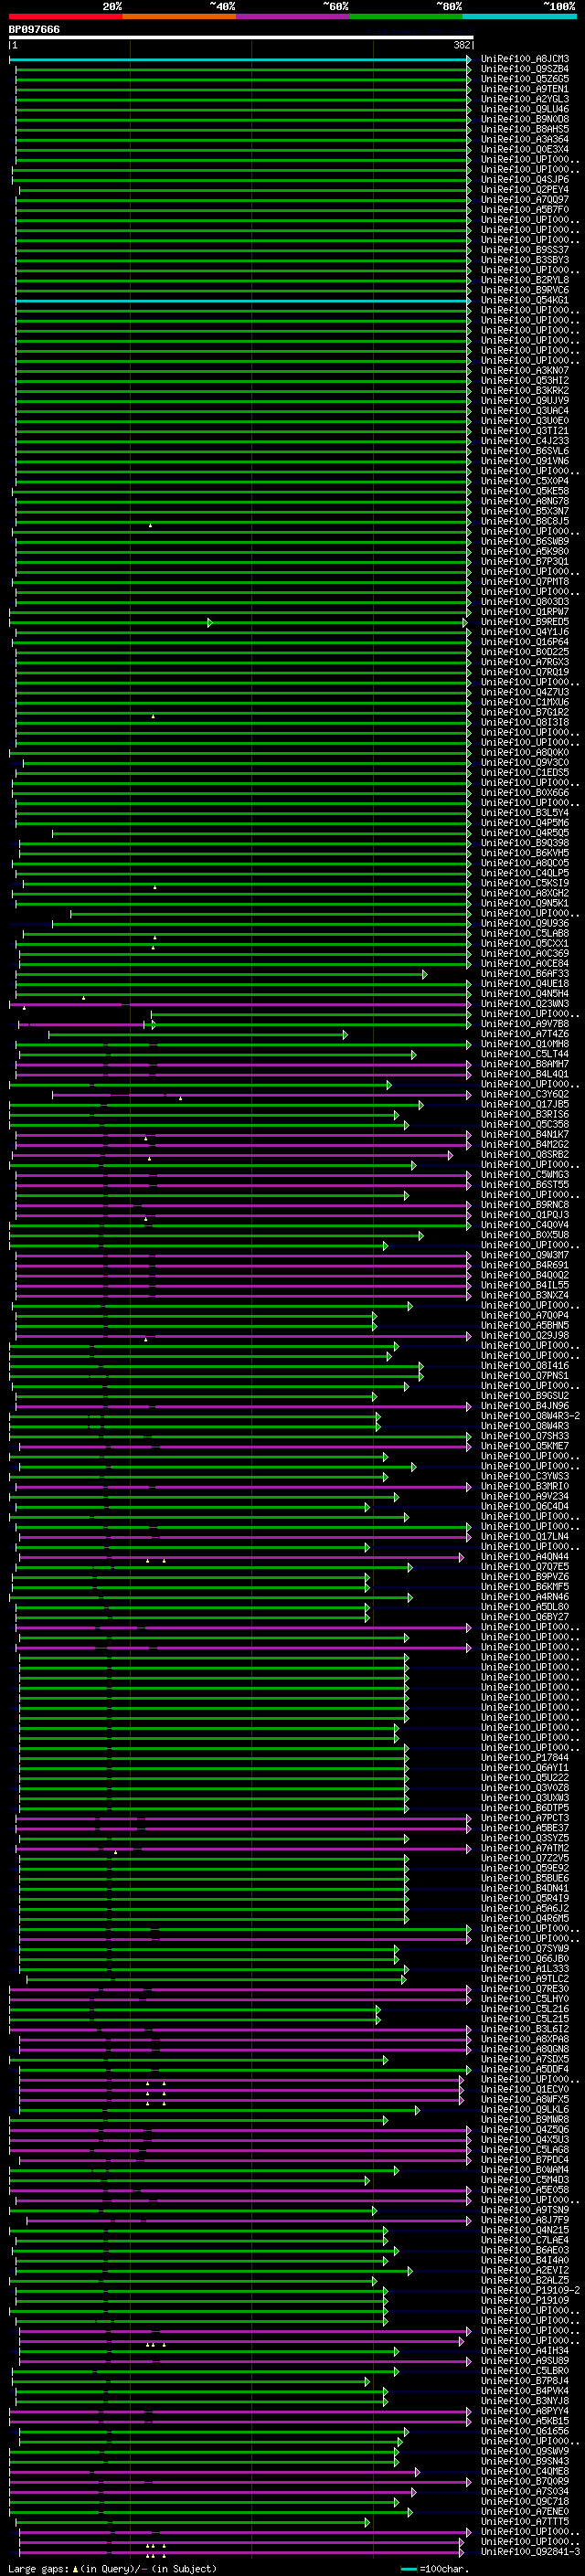Click the cyan alignment bar for UniRef100_A8JCM3

240,60
